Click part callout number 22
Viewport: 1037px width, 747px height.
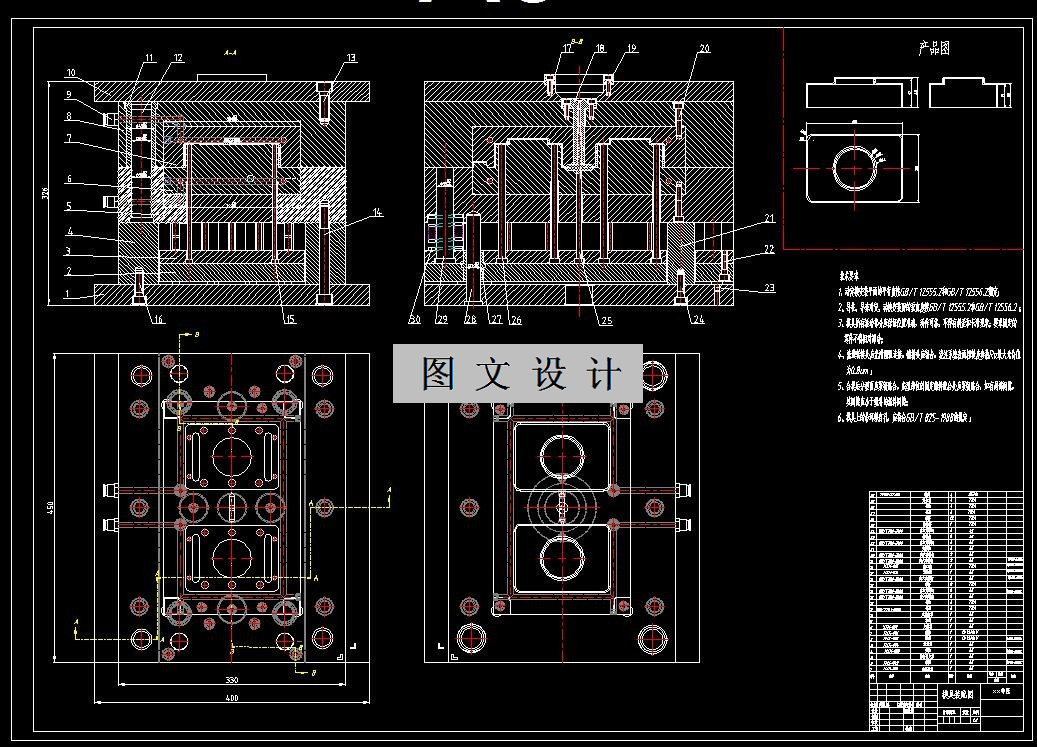pos(769,249)
